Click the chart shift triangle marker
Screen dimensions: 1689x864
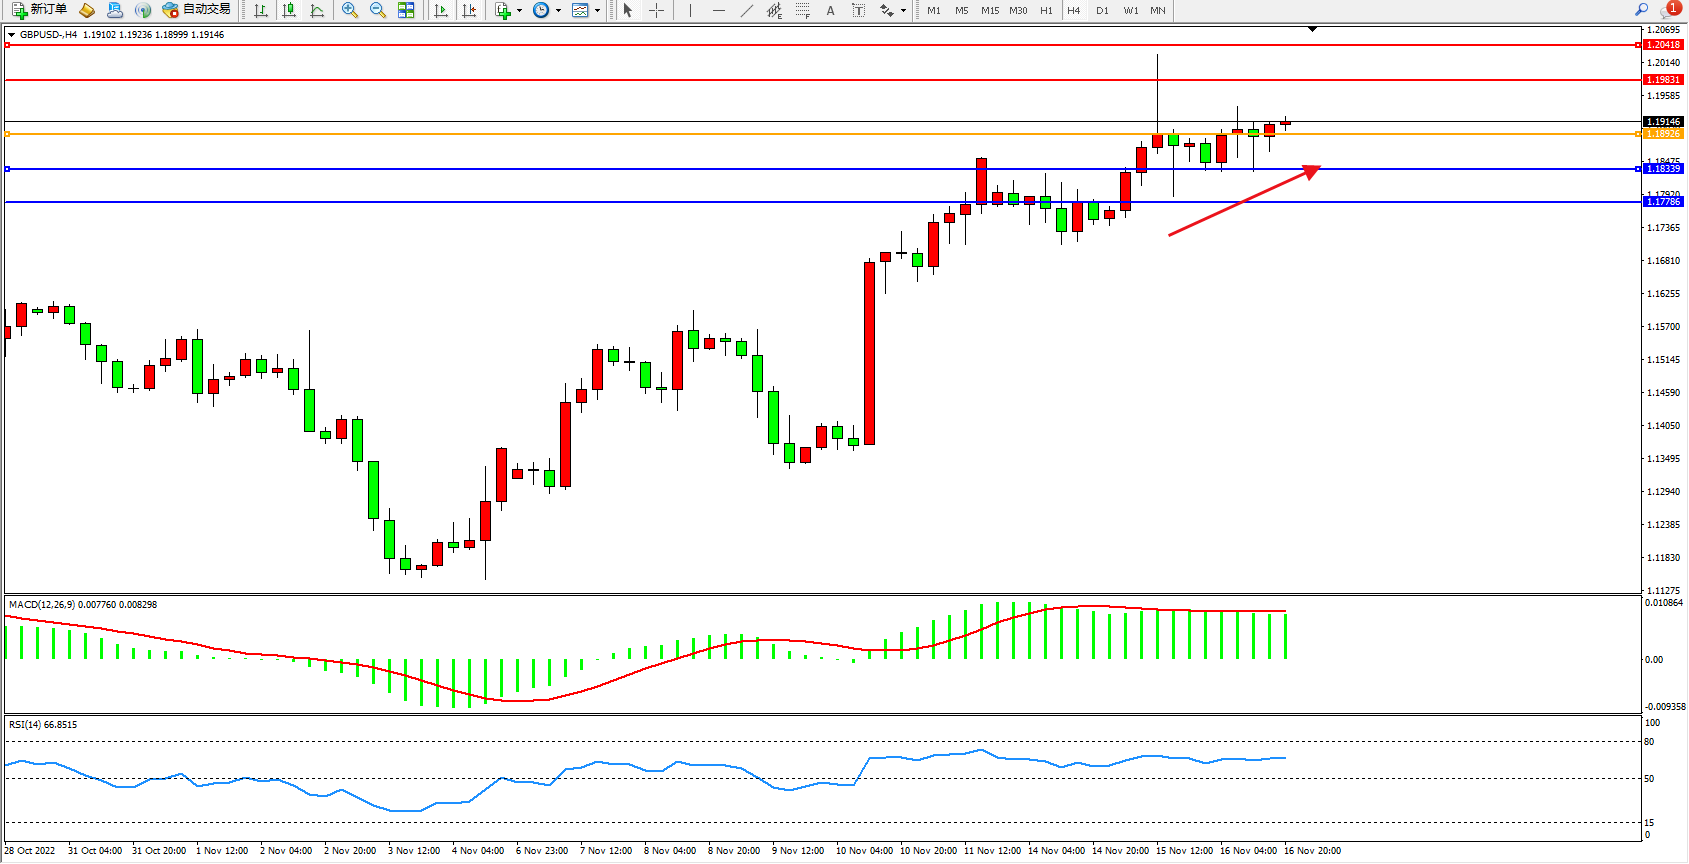(x=1312, y=30)
